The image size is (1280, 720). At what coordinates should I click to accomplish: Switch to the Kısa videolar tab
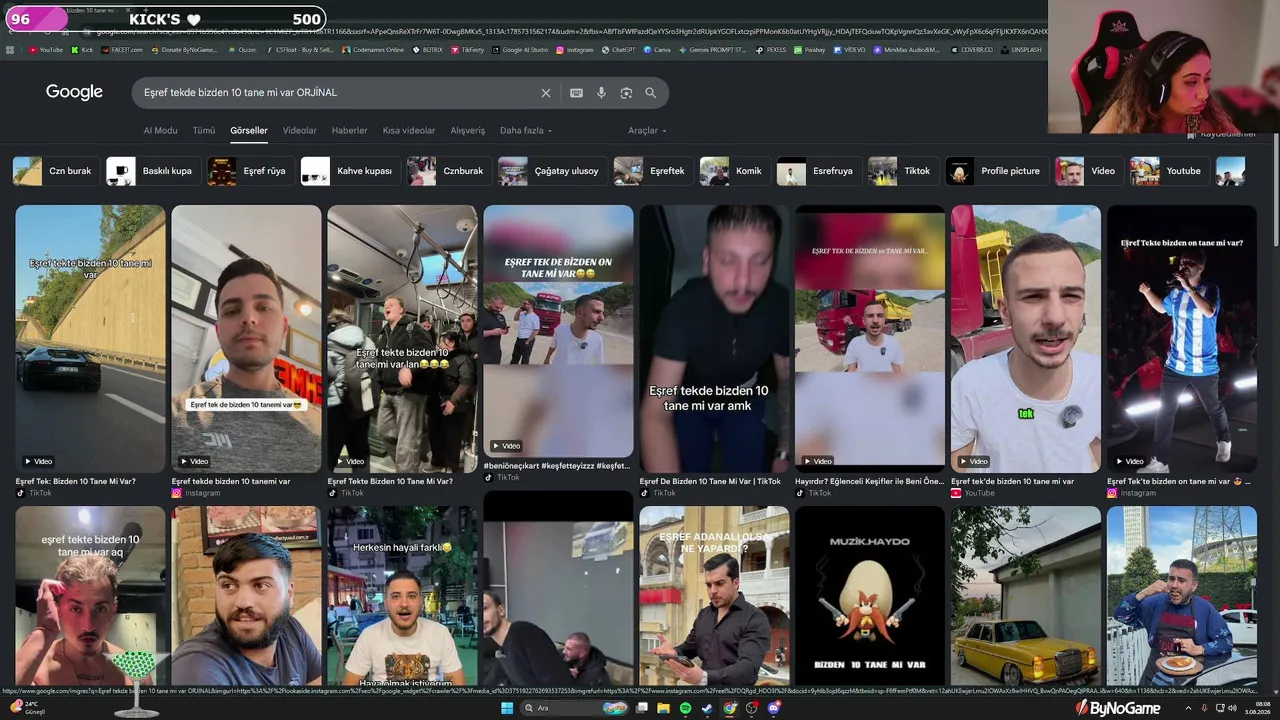click(x=409, y=130)
